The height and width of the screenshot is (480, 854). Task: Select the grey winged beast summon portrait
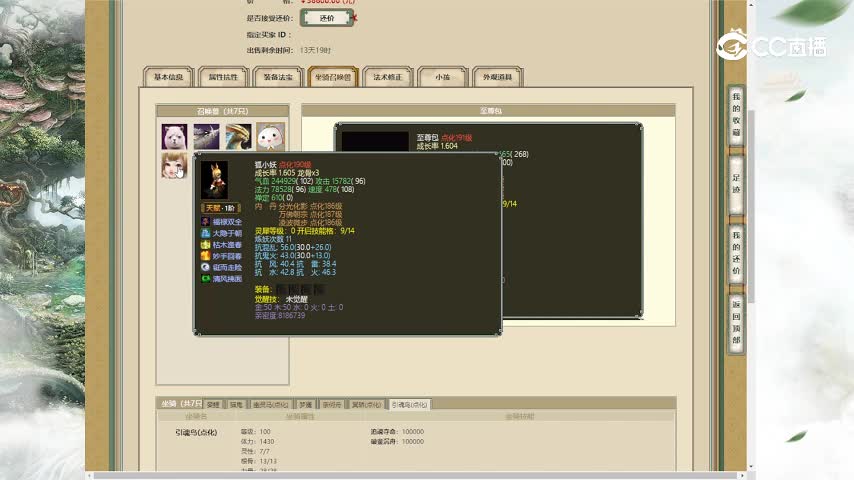coord(206,136)
